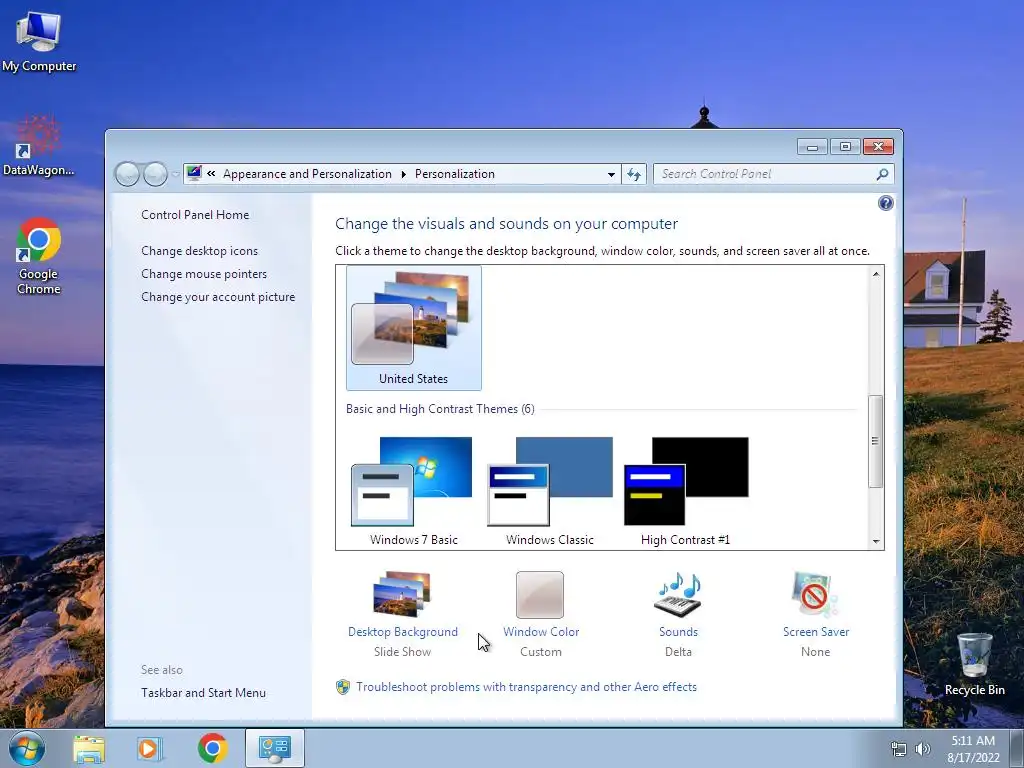Open the Screen Saver icon
1024x768 pixels.
[x=814, y=594]
